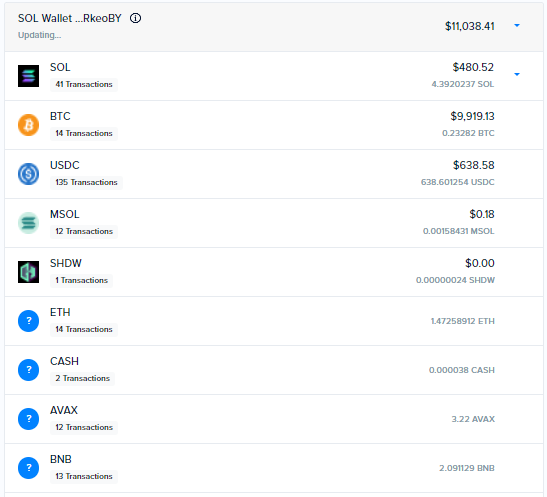Image resolution: width=547 pixels, height=497 pixels.
Task: Open the 14 Transactions badge for ETH
Action: click(x=84, y=330)
